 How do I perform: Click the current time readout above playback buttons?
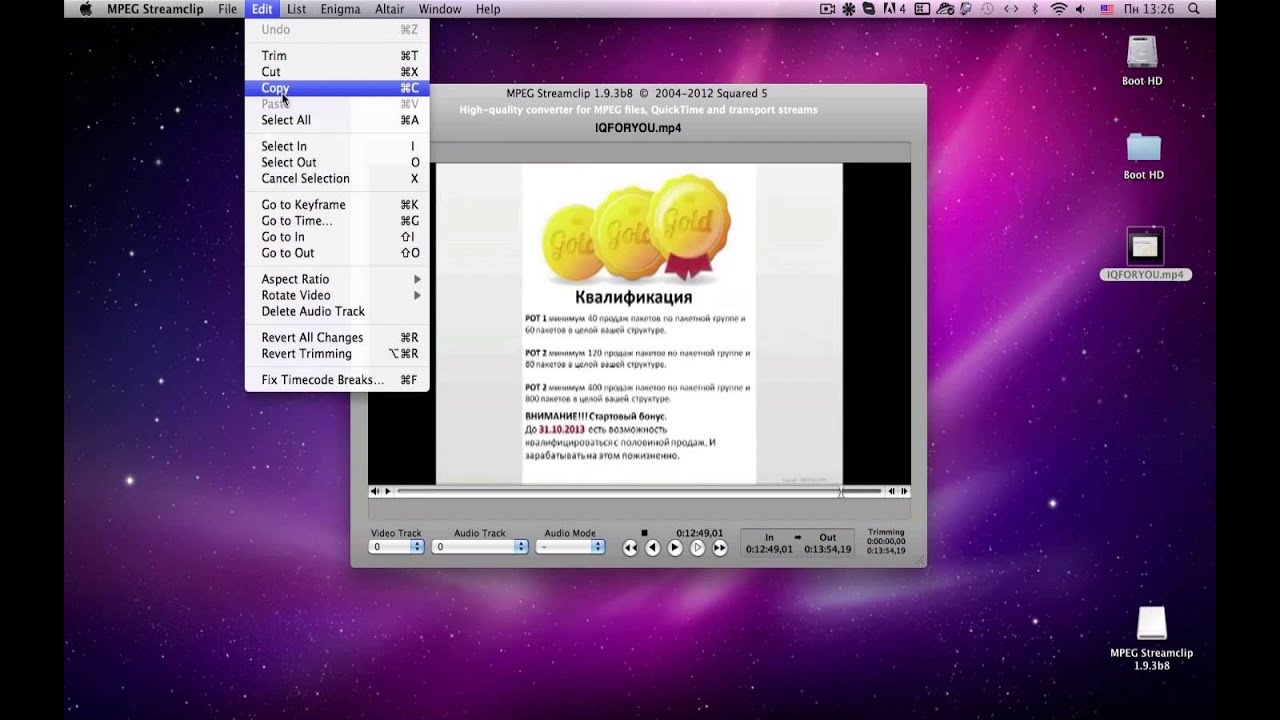(699, 533)
